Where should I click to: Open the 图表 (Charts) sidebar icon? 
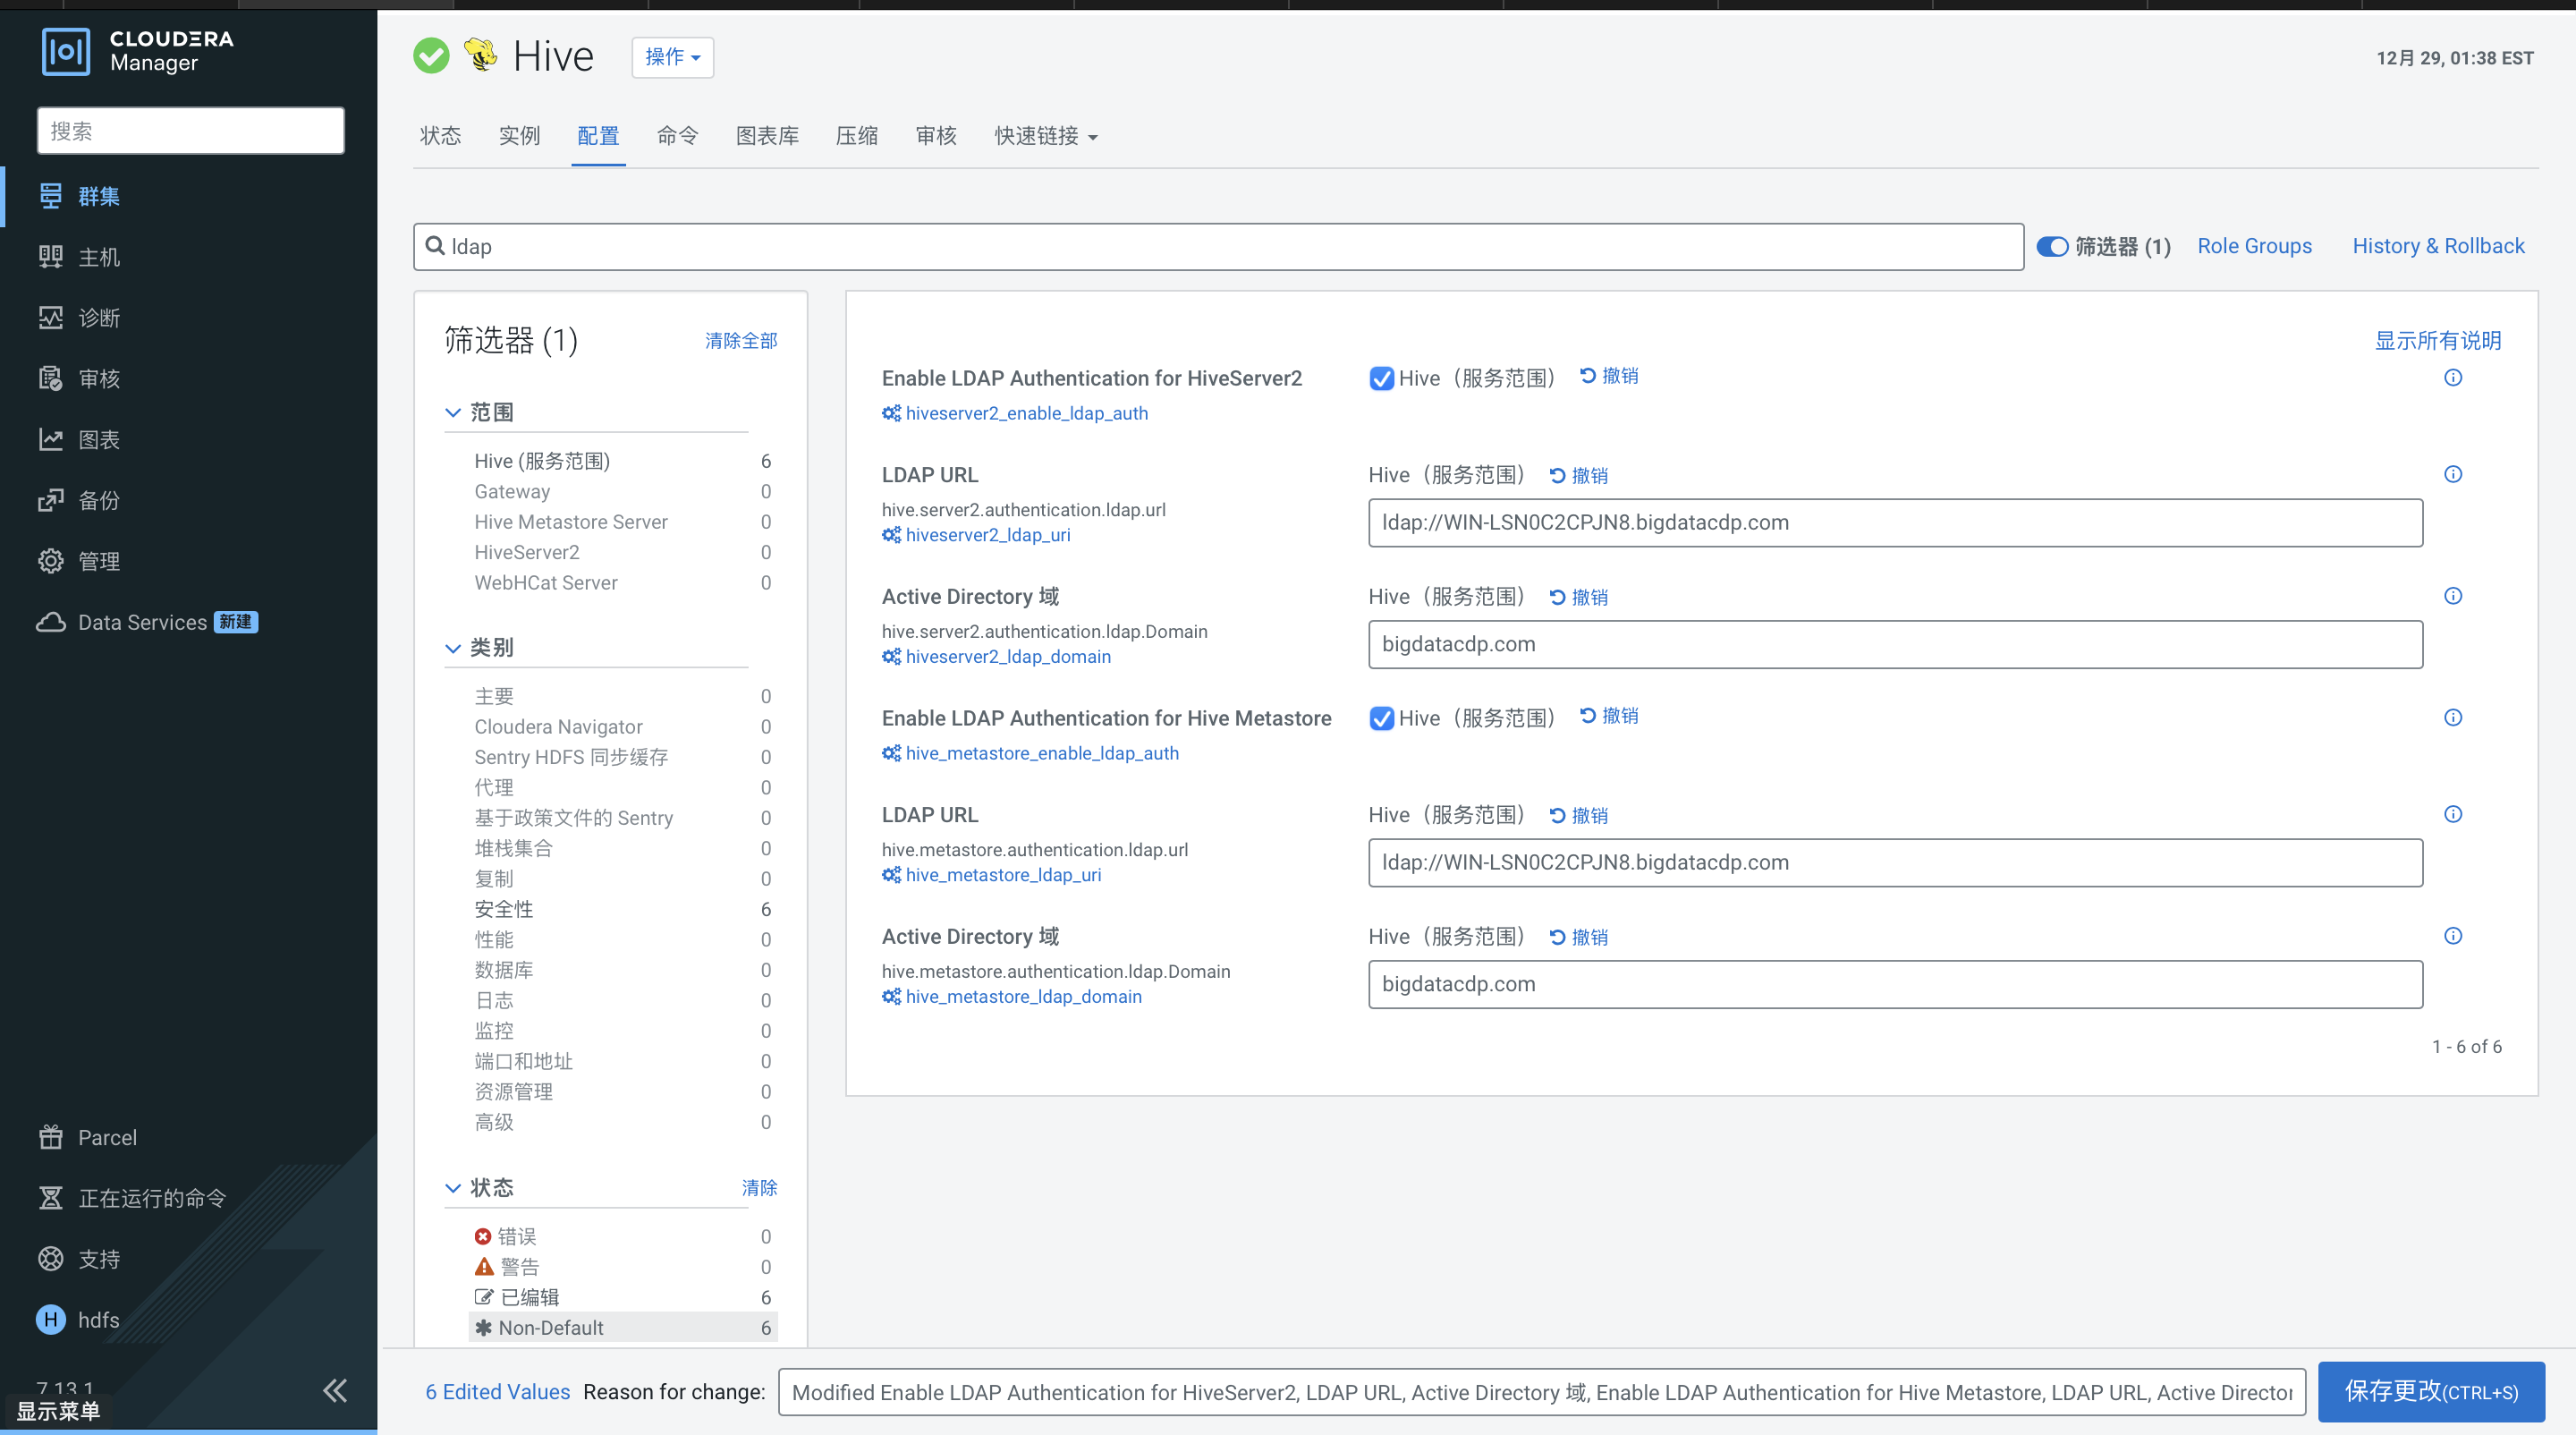[51, 439]
